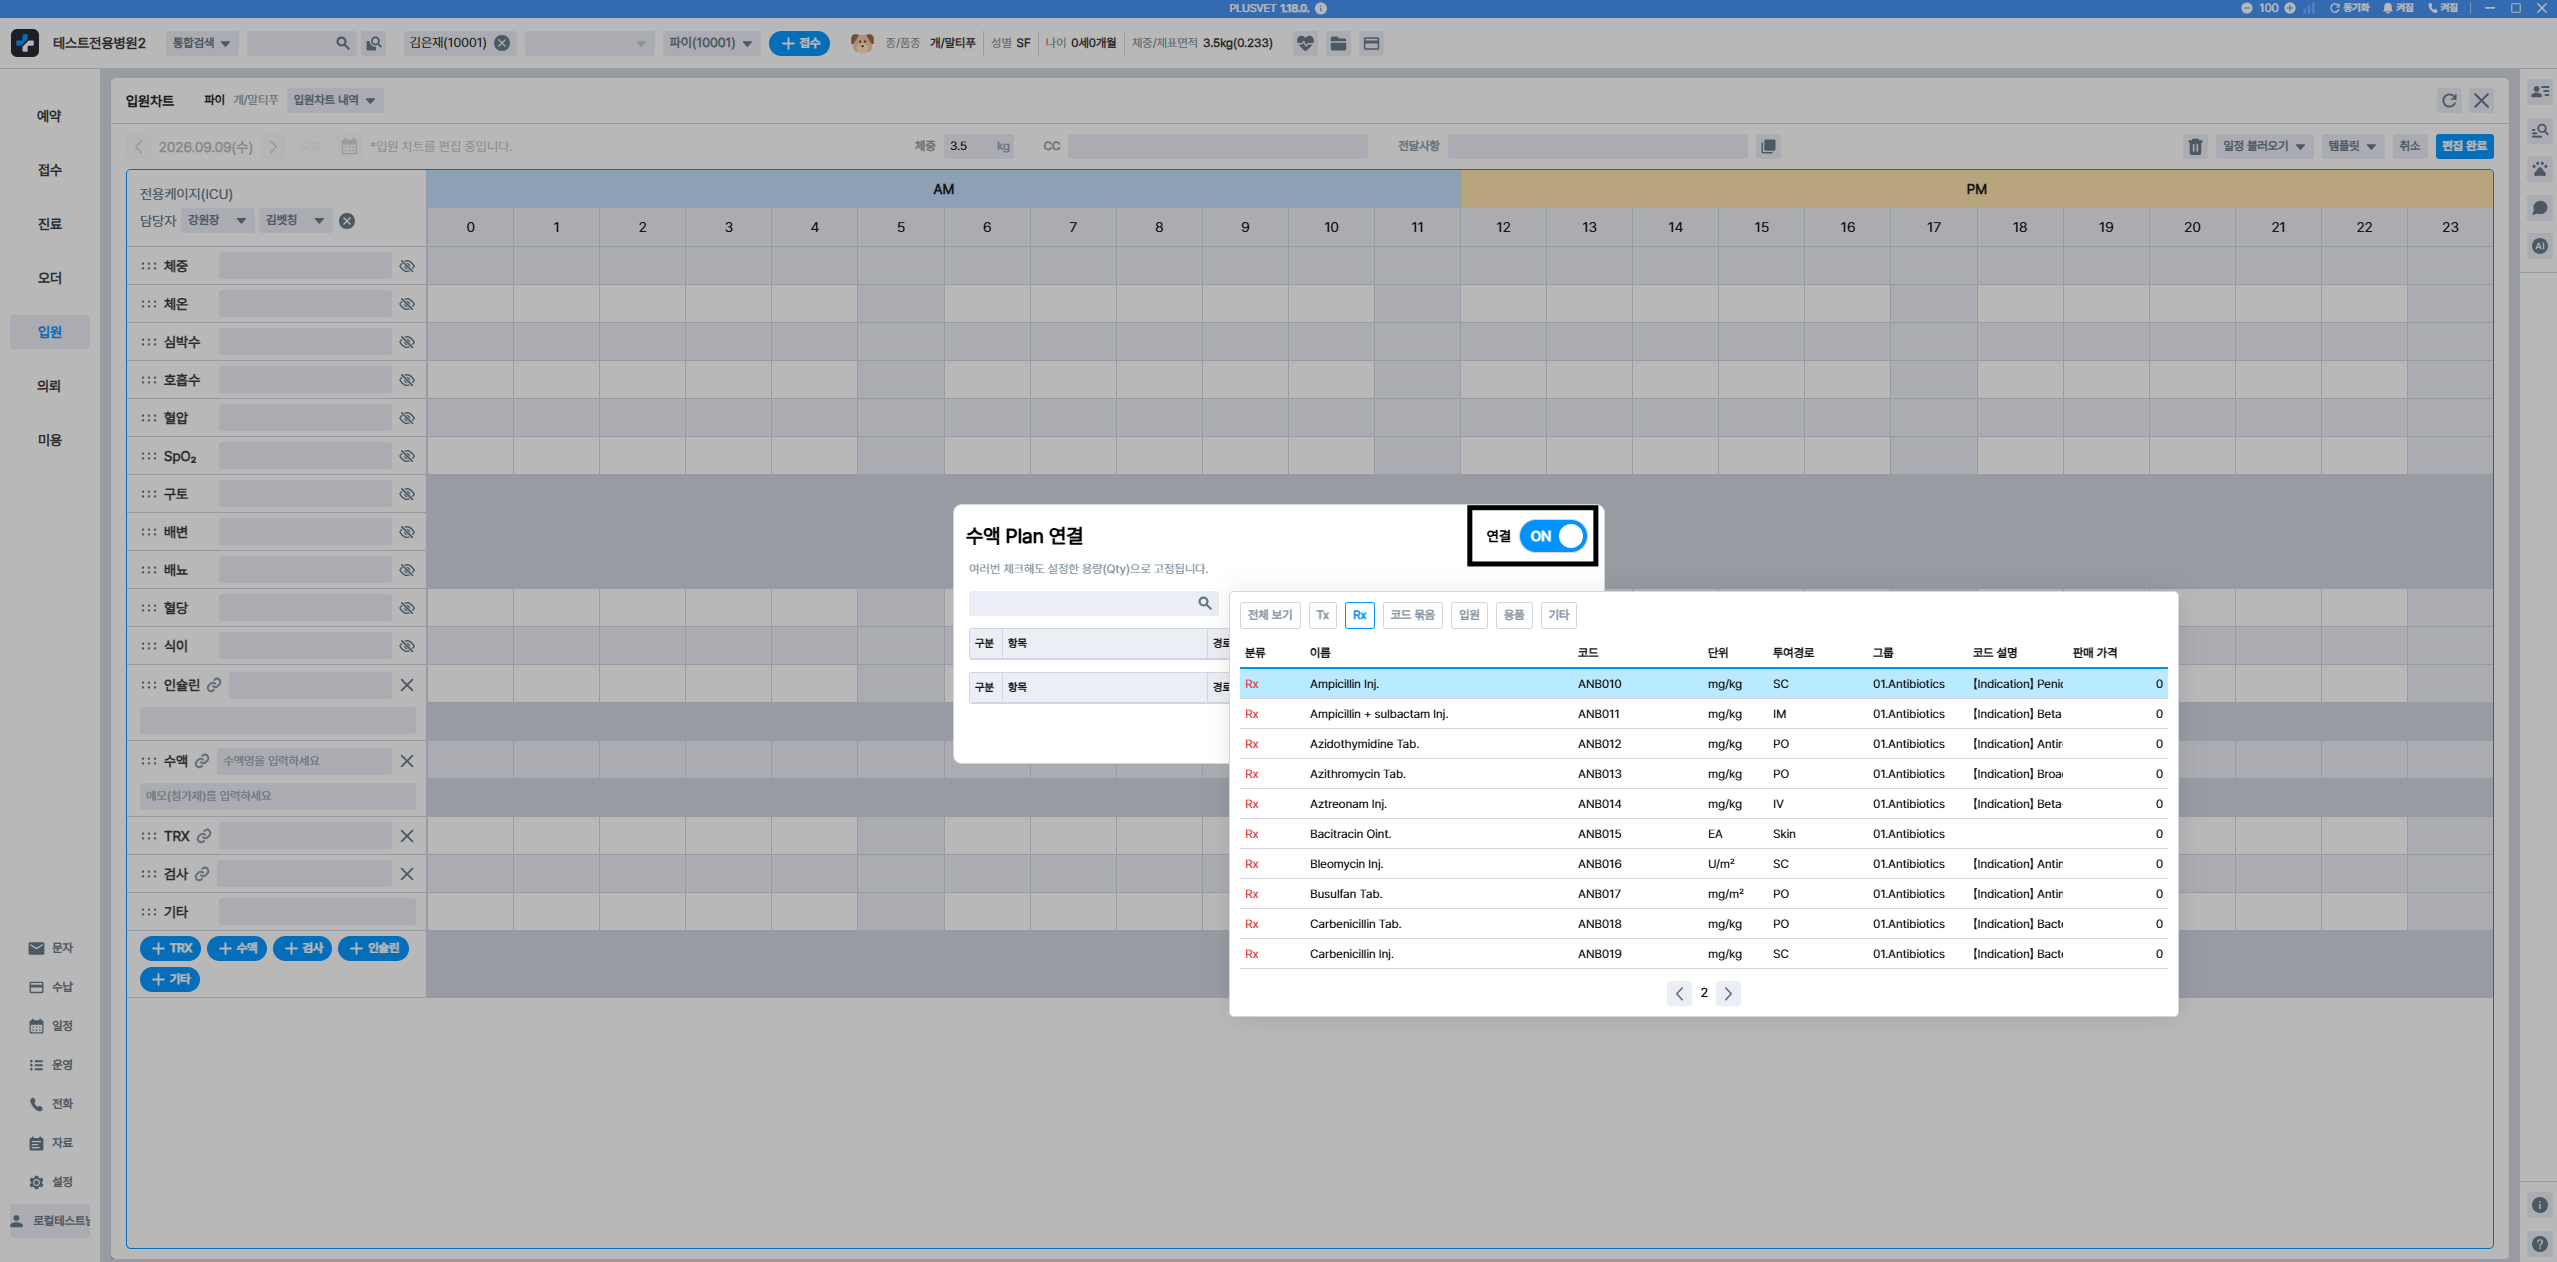The width and height of the screenshot is (2557, 1262).
Task: Click the folder icon in patient header
Action: [x=1338, y=43]
